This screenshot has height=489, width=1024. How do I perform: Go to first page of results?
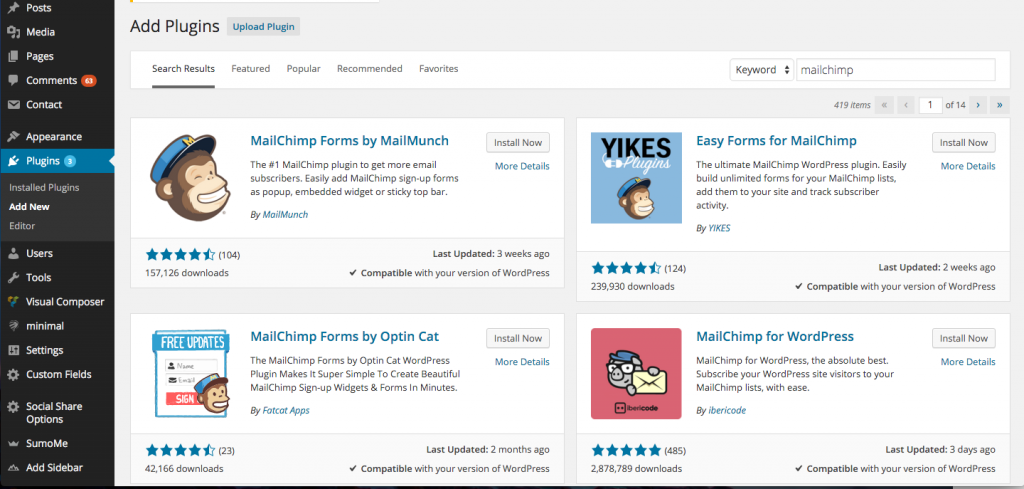884,104
